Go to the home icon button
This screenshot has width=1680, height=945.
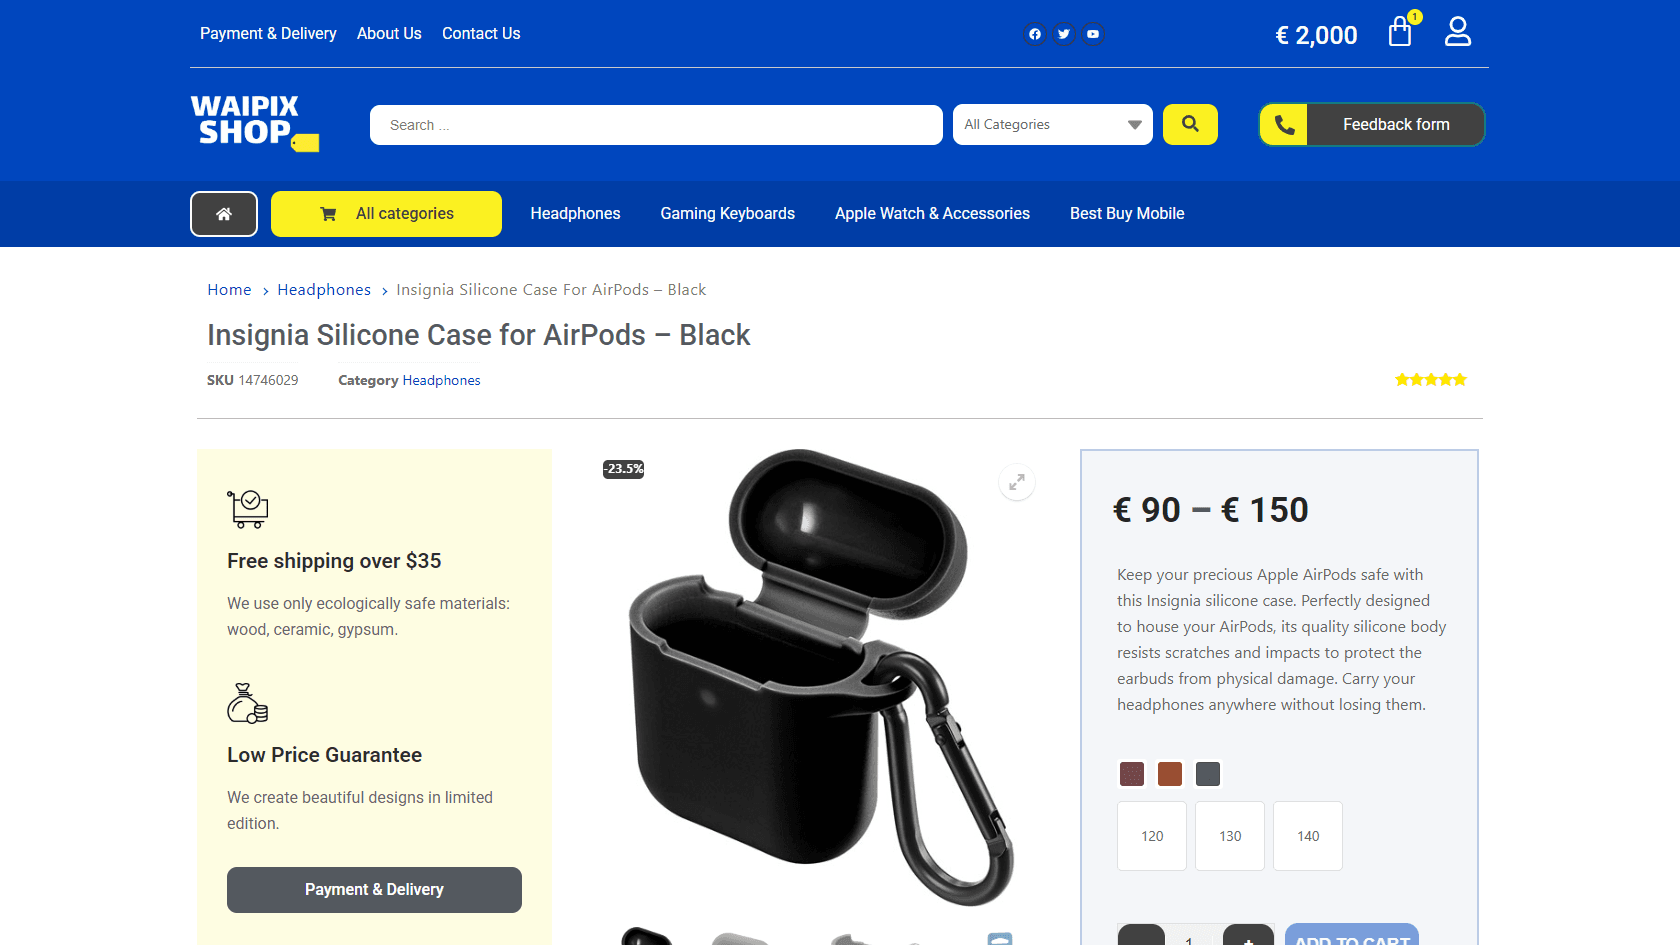tap(224, 214)
